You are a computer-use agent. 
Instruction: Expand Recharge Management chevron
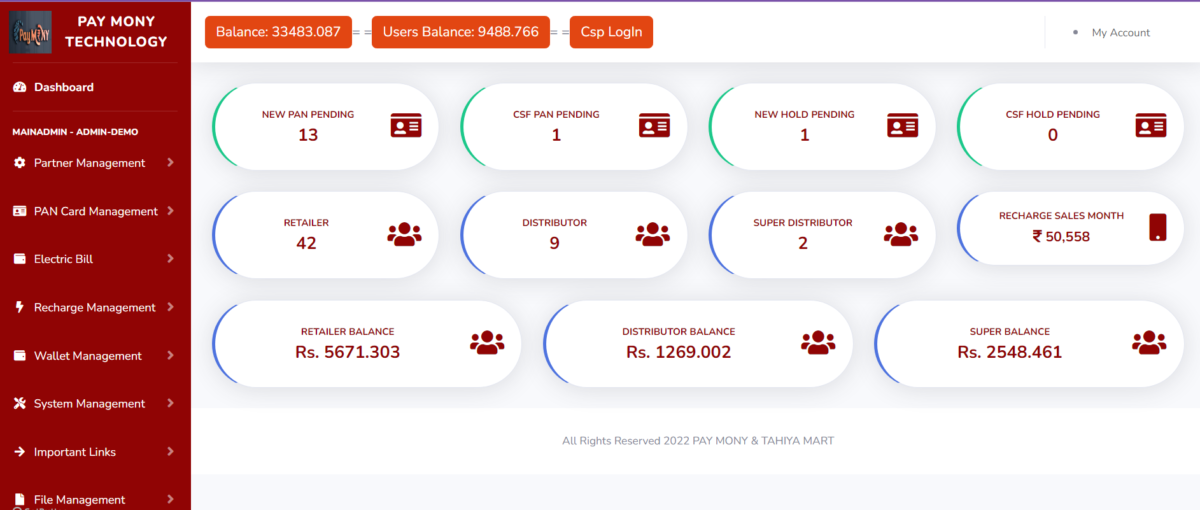[x=170, y=306]
